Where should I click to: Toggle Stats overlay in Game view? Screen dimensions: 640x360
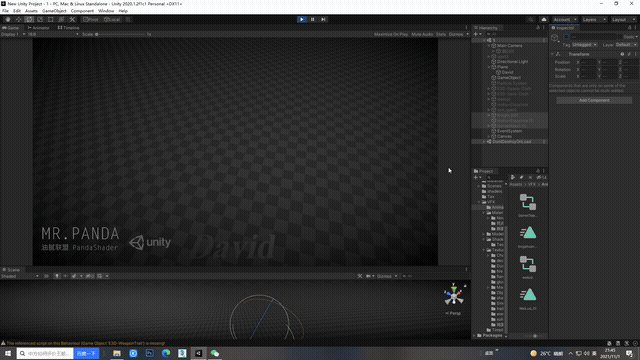point(441,34)
